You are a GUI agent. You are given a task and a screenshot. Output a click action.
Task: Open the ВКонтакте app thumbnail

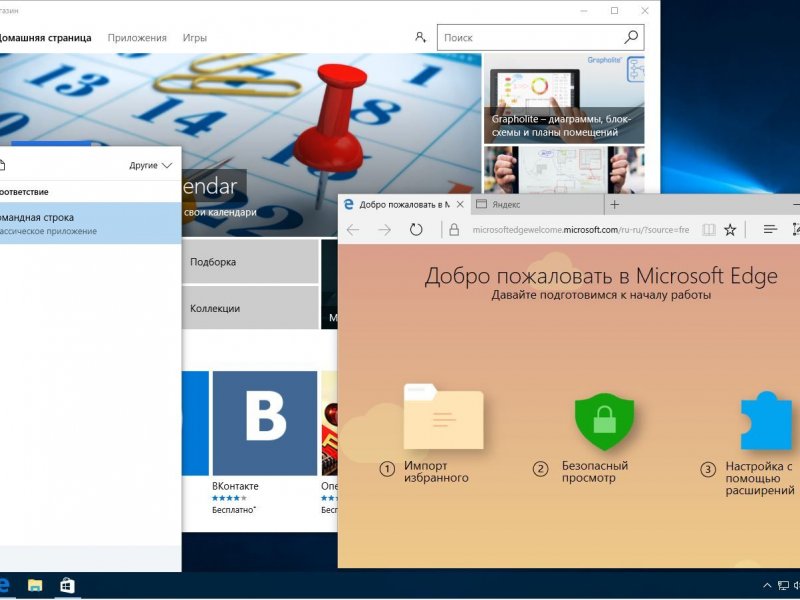[x=265, y=423]
